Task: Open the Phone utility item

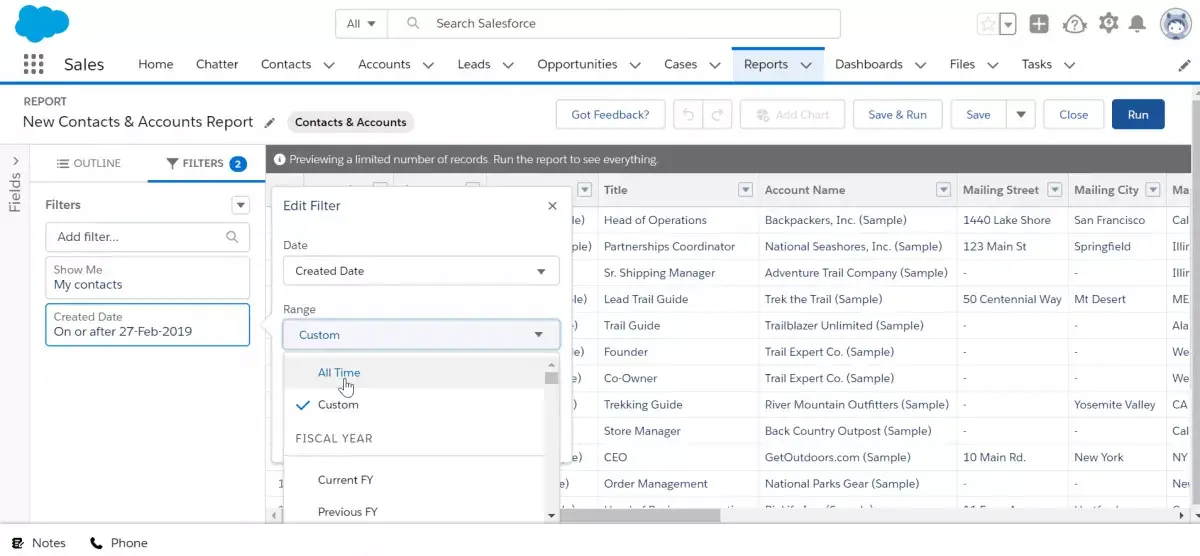Action: point(119,543)
